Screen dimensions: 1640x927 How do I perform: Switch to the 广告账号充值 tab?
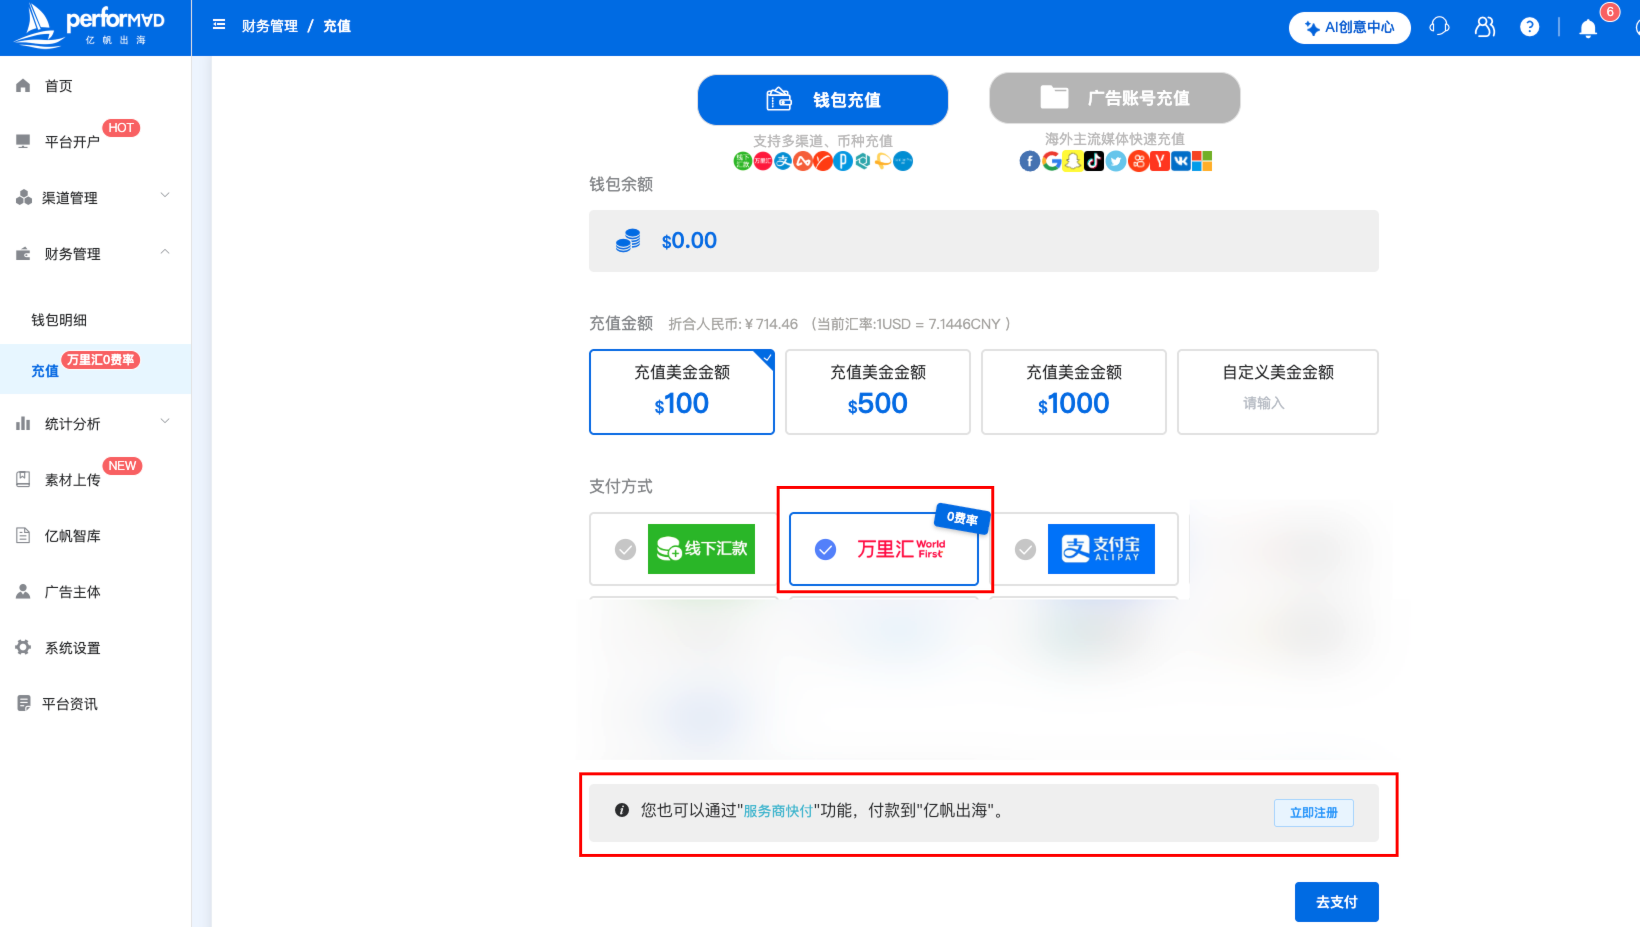(1114, 97)
